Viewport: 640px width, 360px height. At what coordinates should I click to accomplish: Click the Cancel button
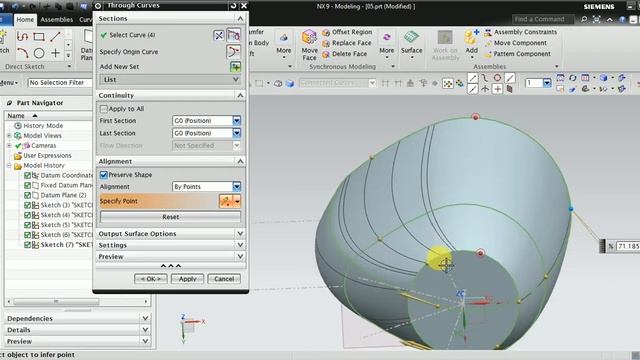point(224,279)
